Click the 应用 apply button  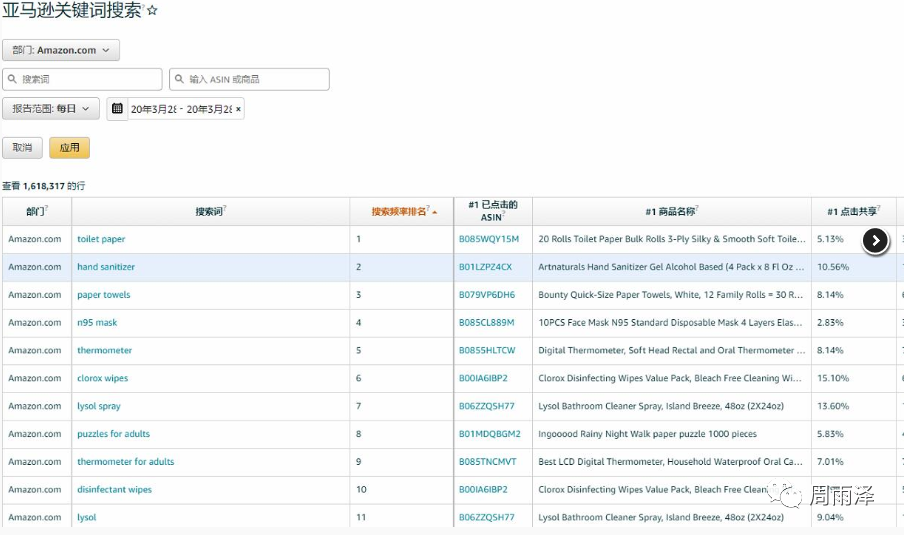(69, 147)
